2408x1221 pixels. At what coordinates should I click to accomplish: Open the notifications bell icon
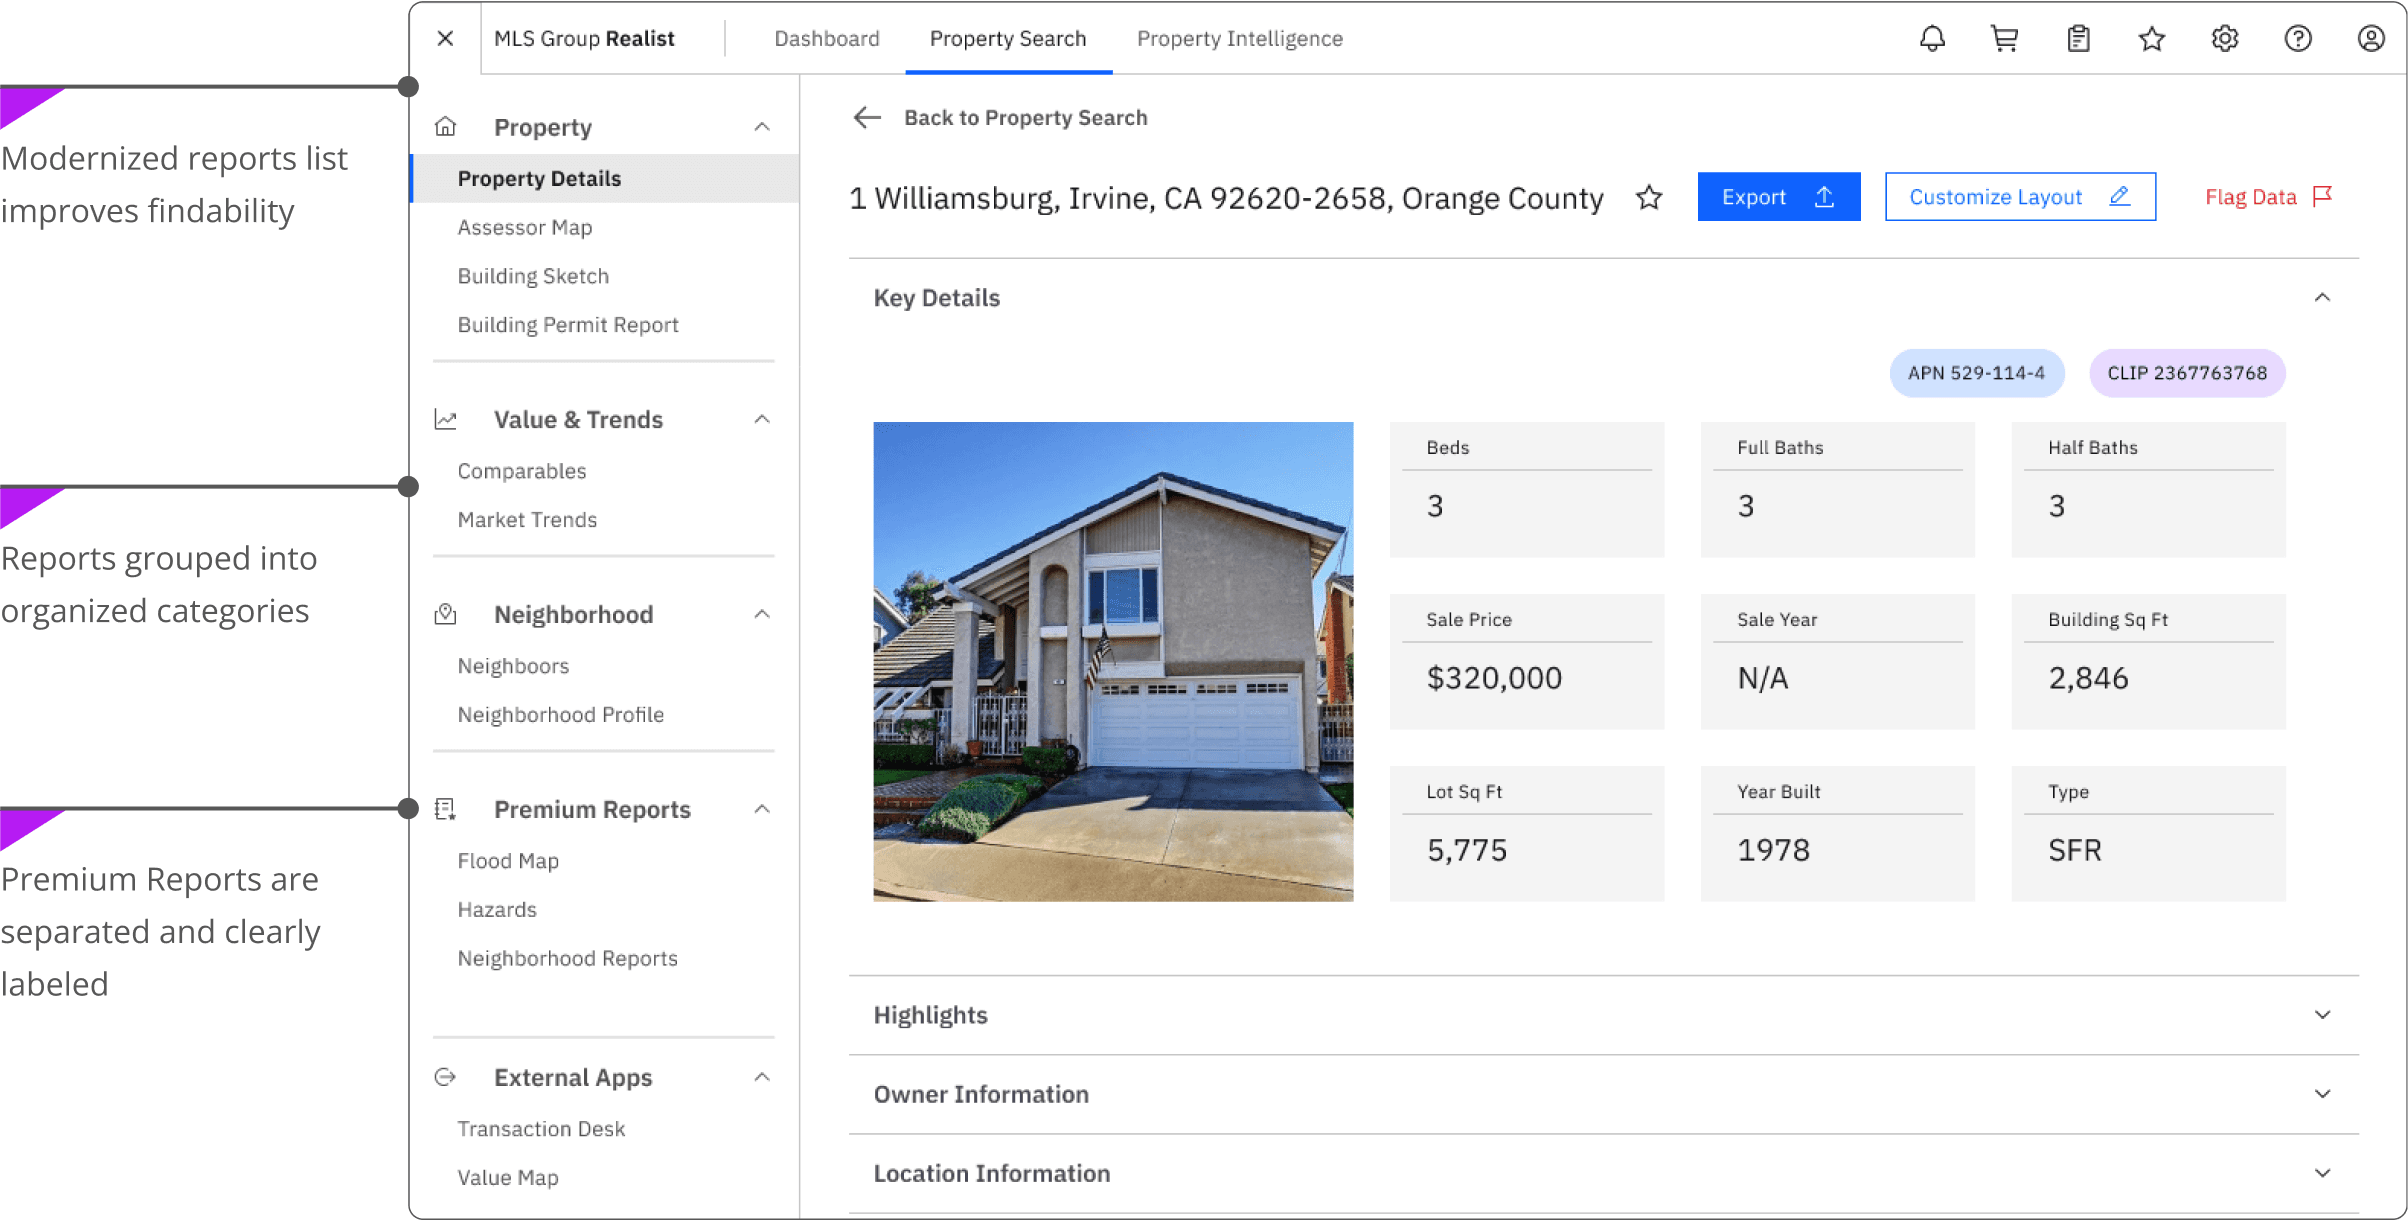1932,38
